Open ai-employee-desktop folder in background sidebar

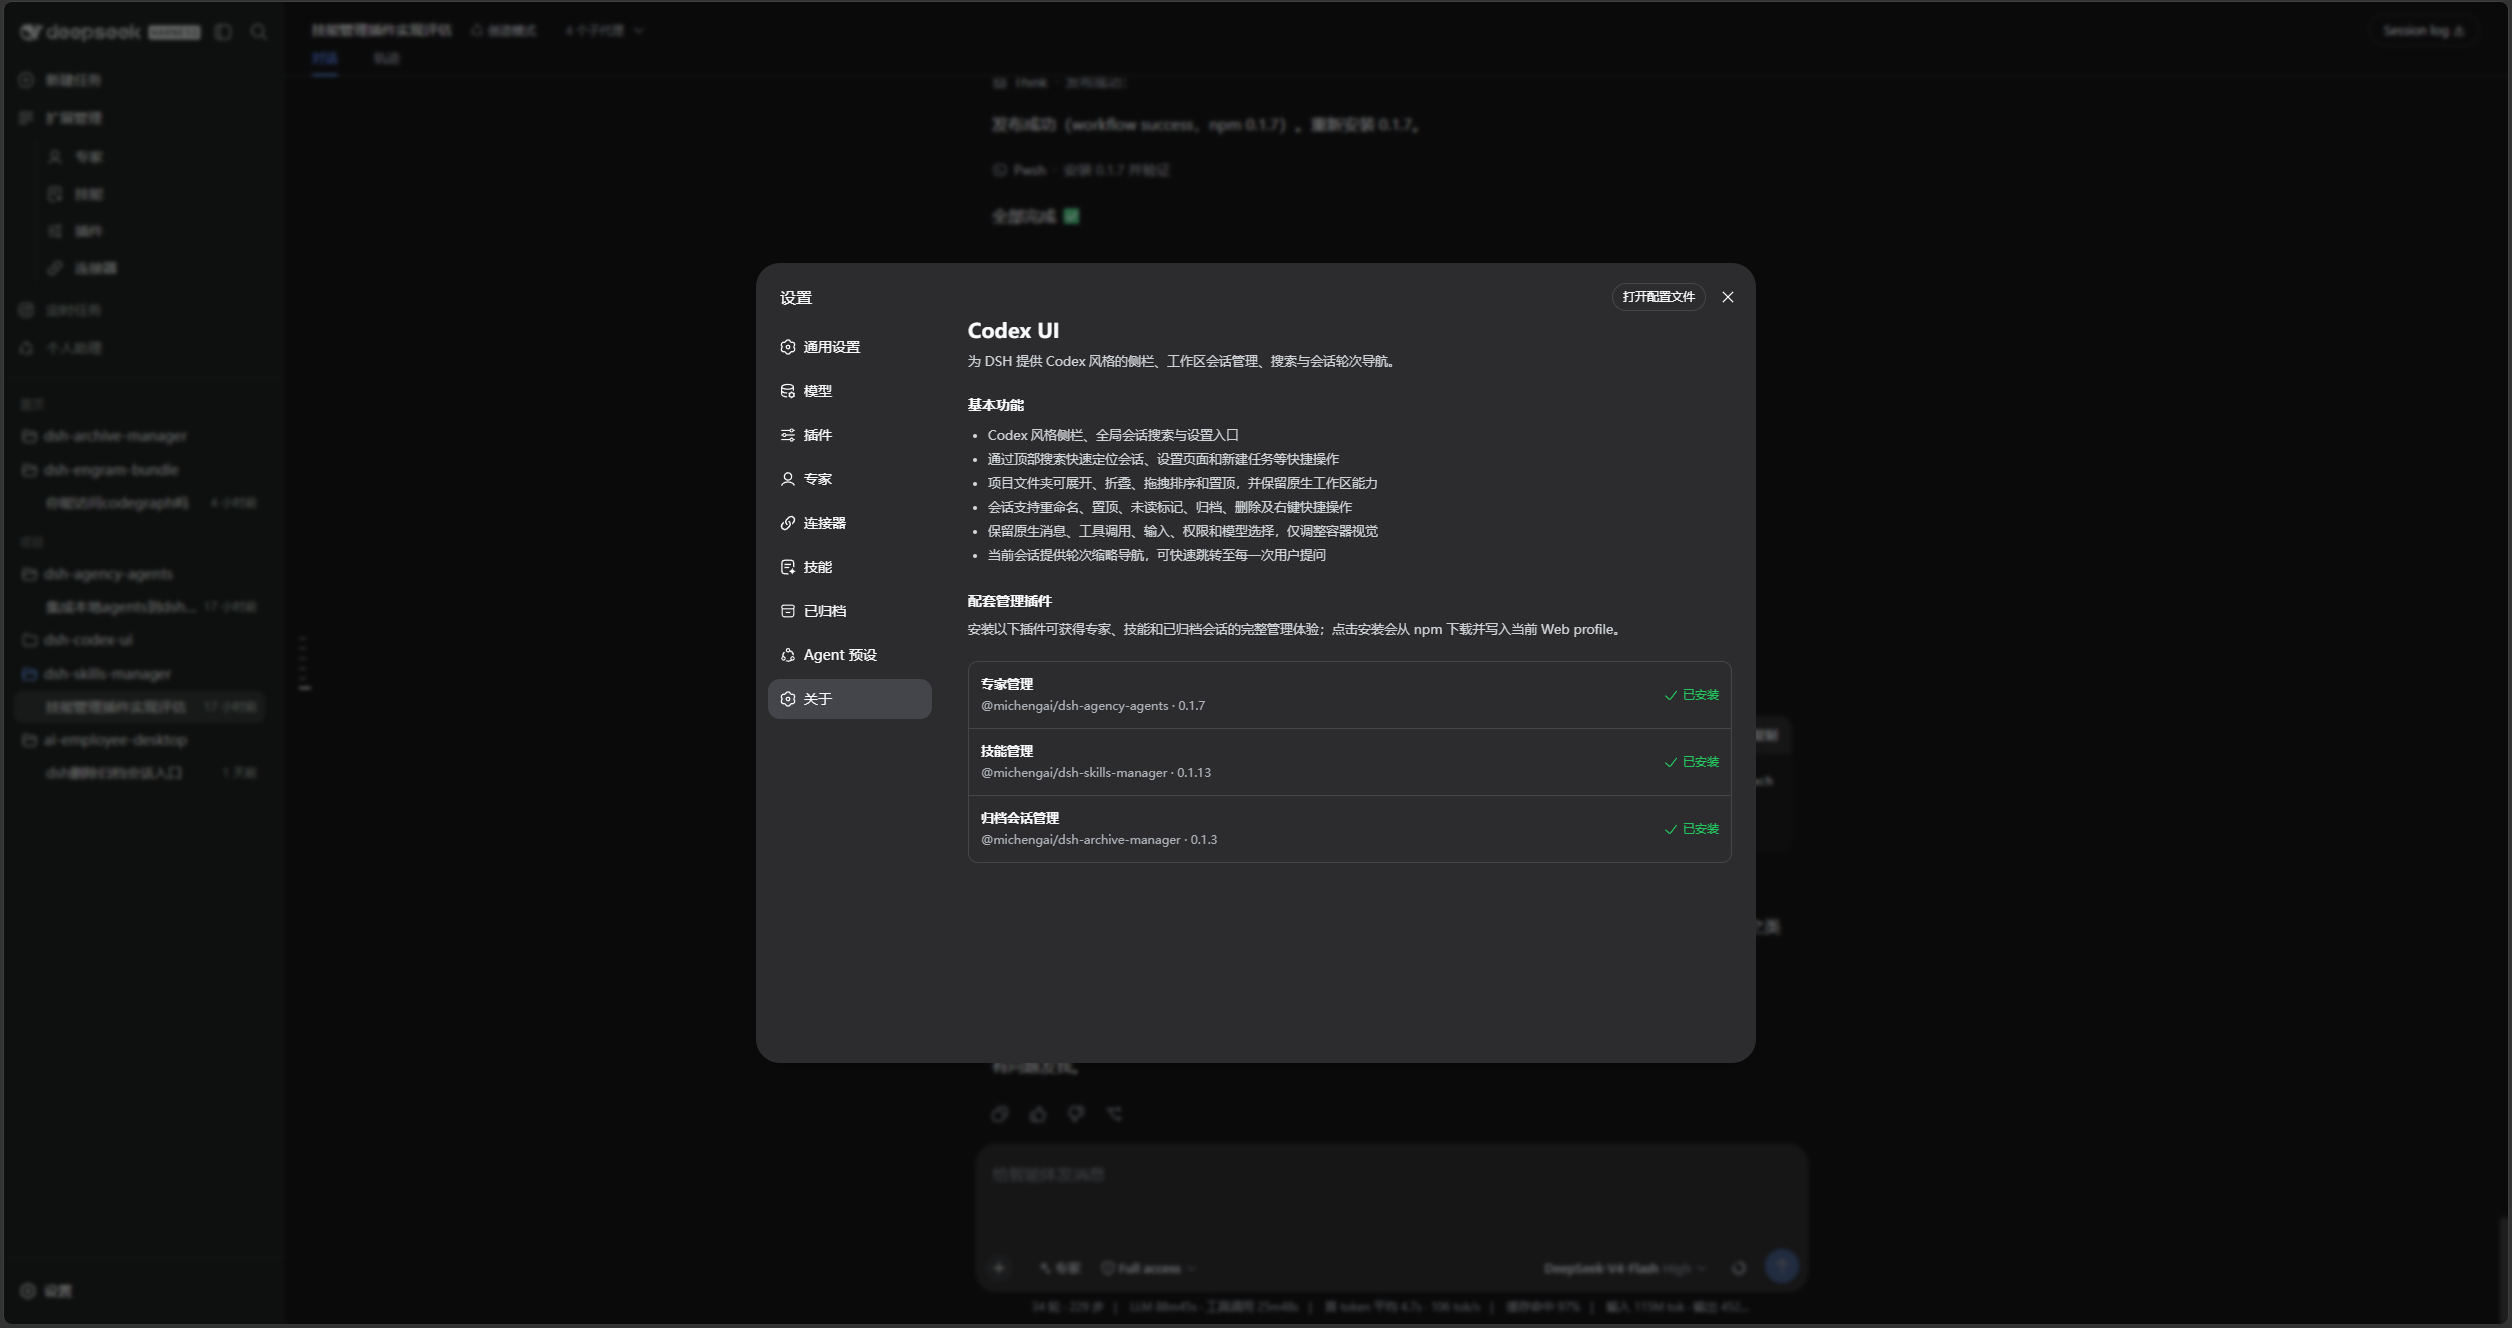point(140,740)
